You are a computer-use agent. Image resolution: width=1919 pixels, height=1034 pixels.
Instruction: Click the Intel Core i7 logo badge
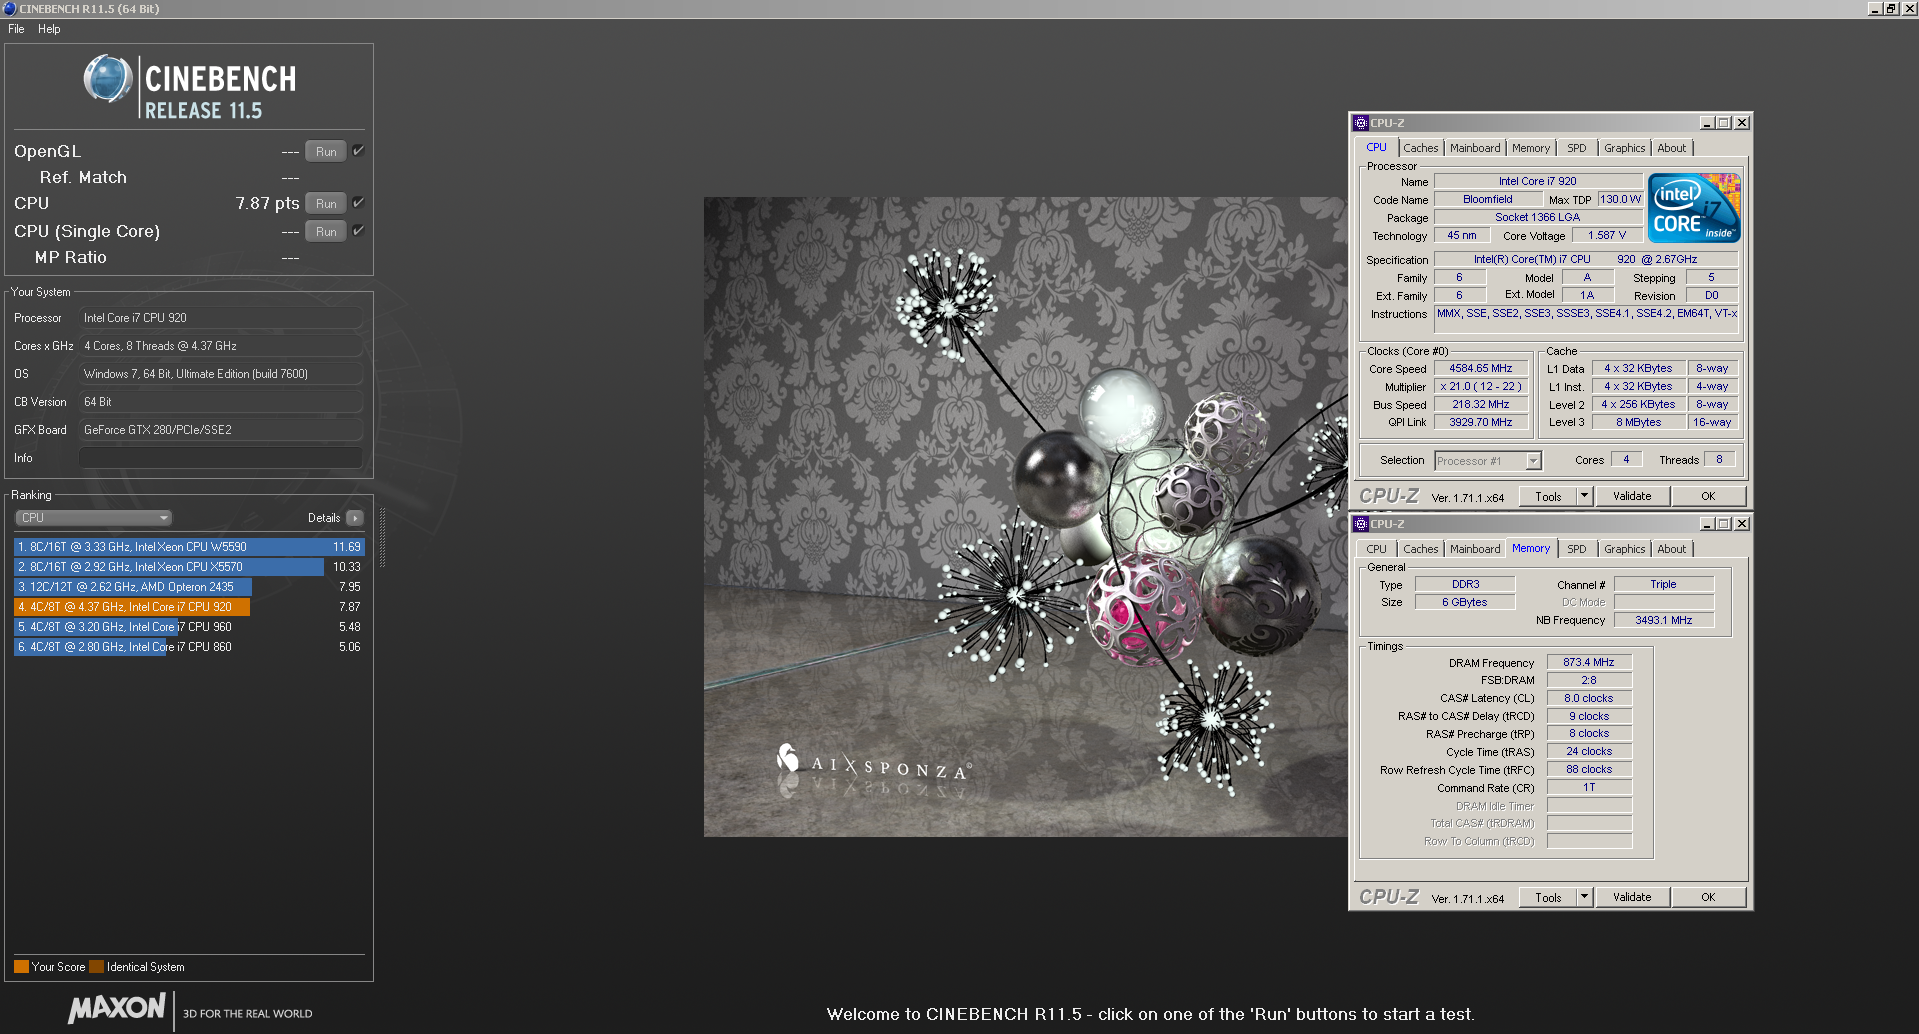(x=1694, y=208)
